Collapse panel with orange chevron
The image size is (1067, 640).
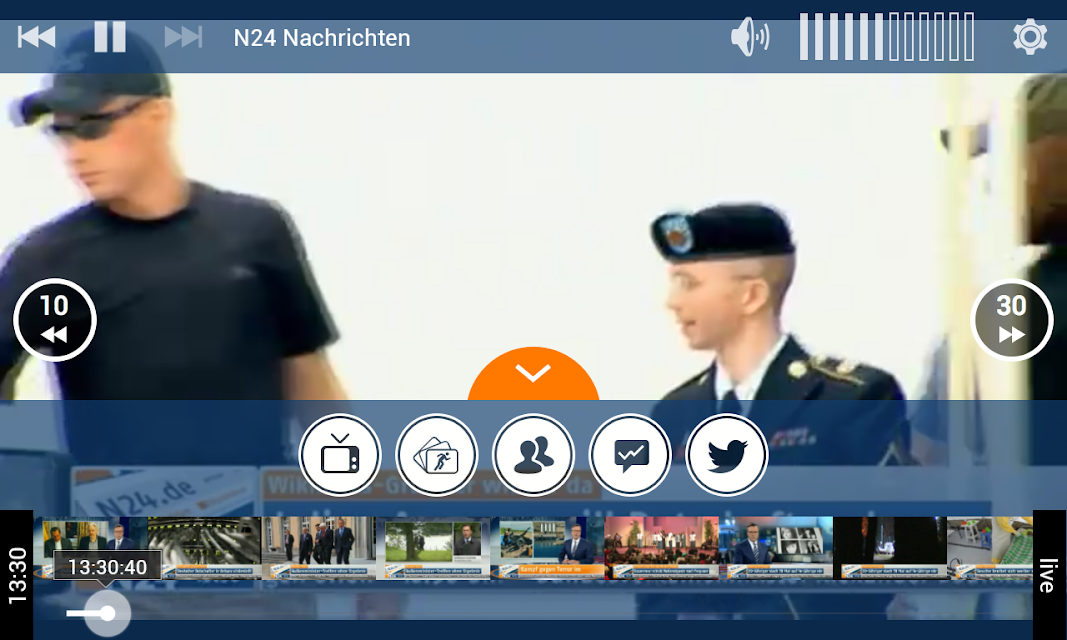(533, 373)
